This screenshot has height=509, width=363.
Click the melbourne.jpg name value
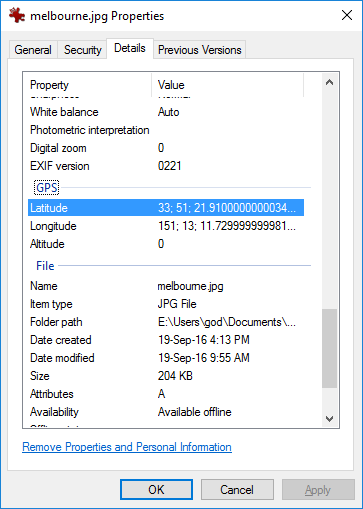coord(190,286)
